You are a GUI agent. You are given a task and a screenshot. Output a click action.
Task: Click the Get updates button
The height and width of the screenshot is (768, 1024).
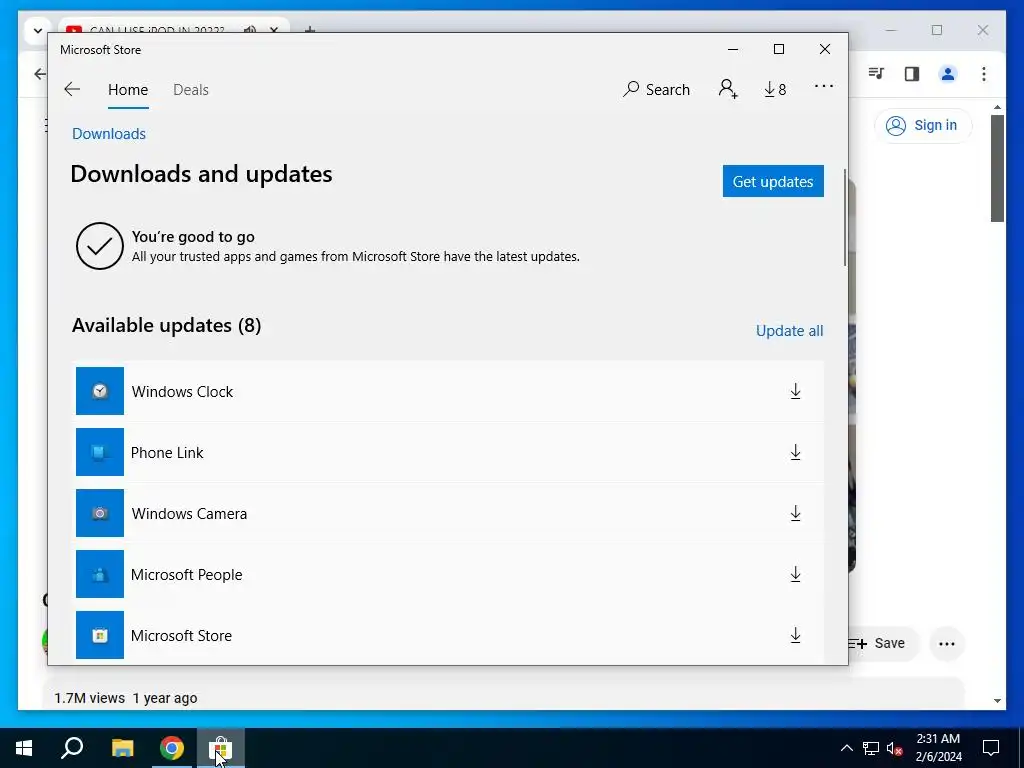[773, 181]
